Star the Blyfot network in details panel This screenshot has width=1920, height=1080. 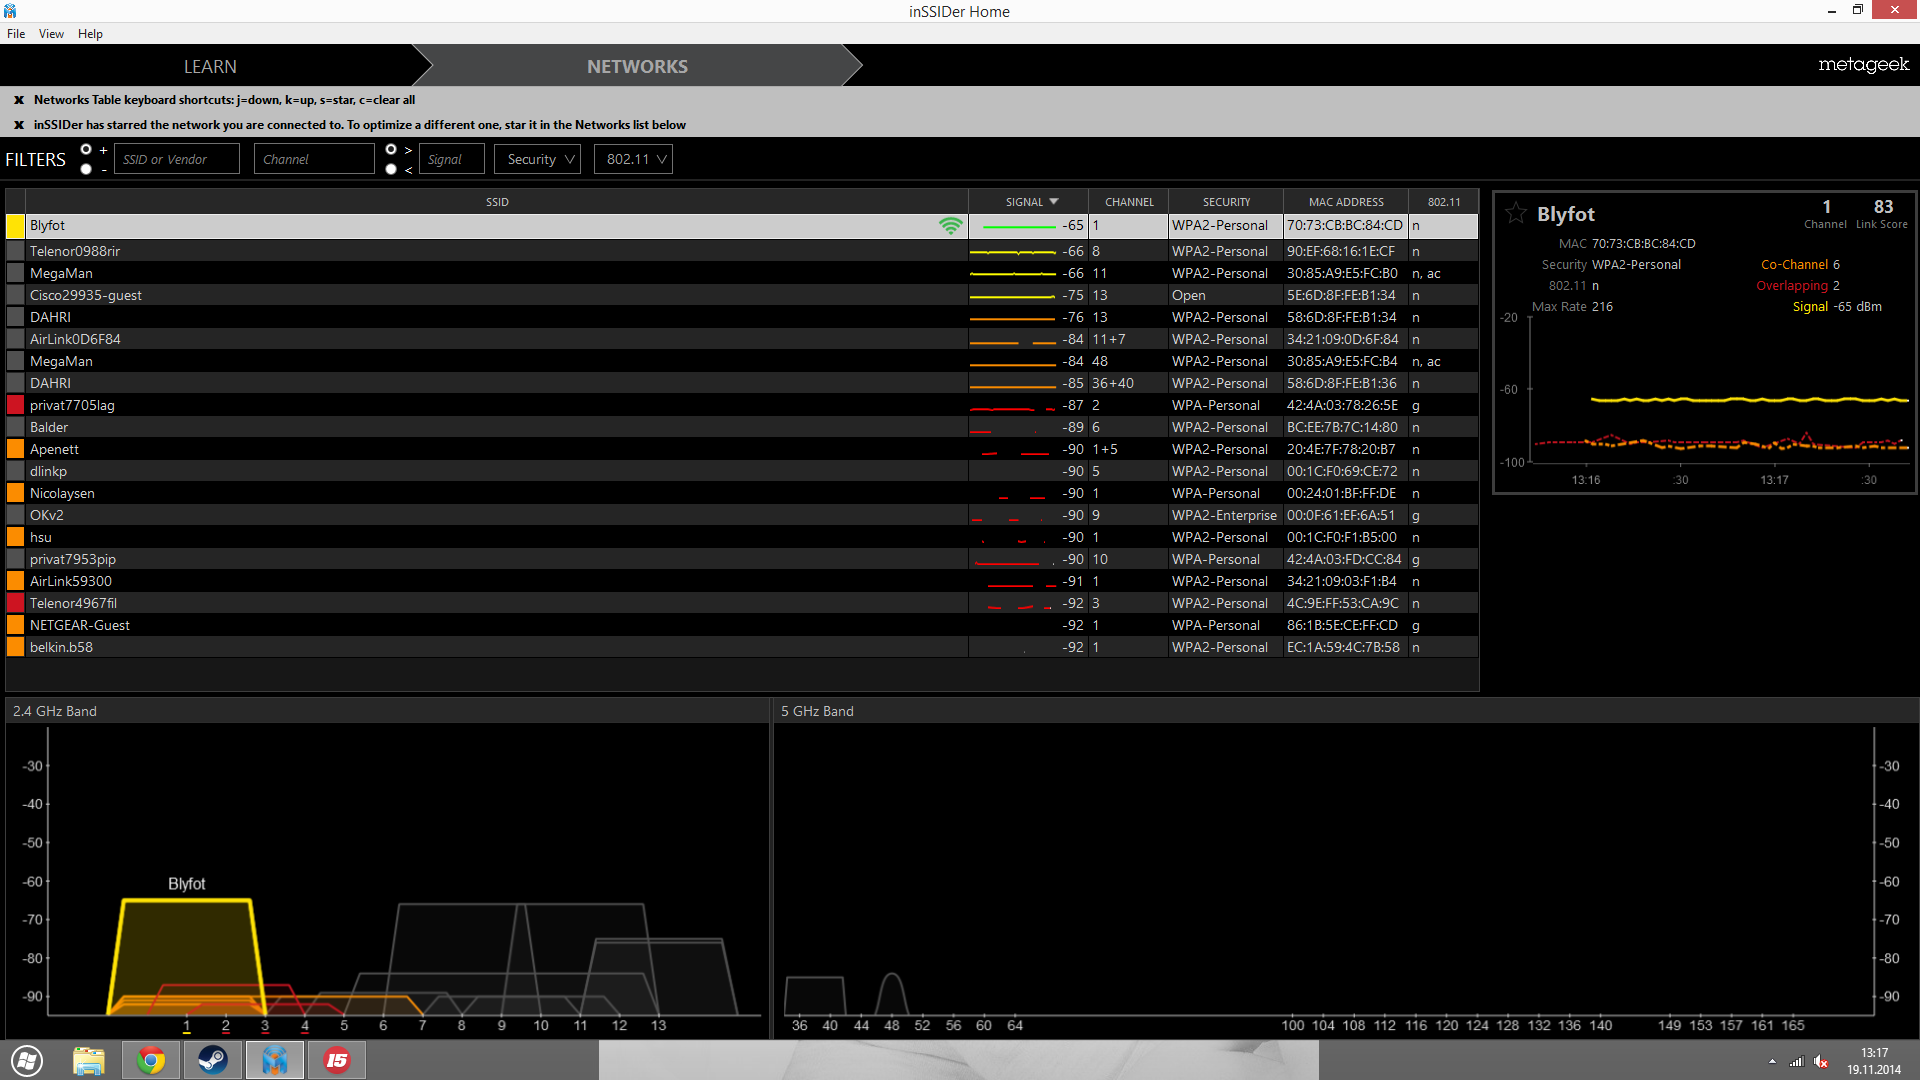click(1516, 213)
